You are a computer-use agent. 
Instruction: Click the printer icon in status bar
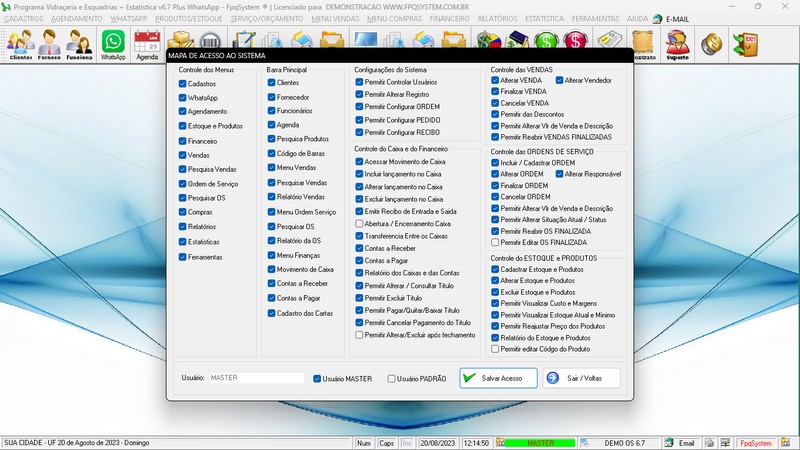[709, 443]
